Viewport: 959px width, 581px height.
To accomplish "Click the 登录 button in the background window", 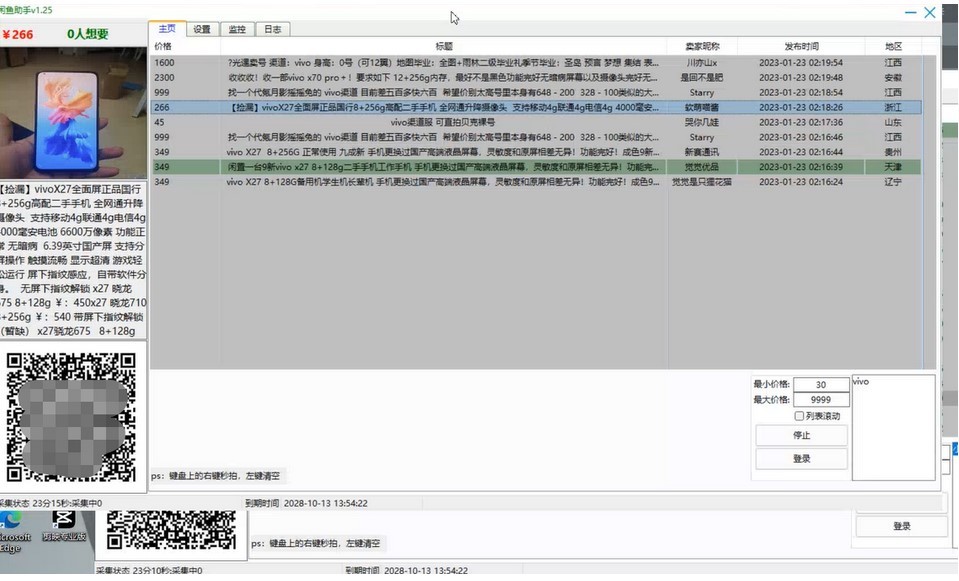I will point(902,526).
